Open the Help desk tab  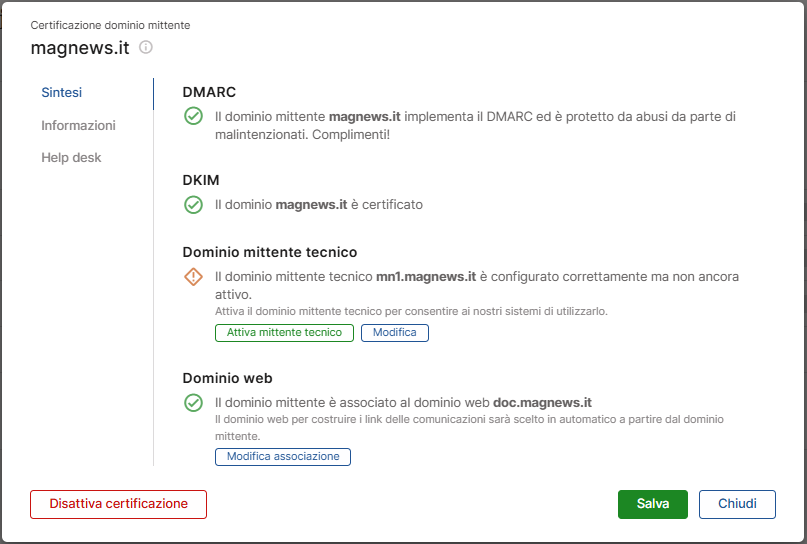tap(71, 157)
